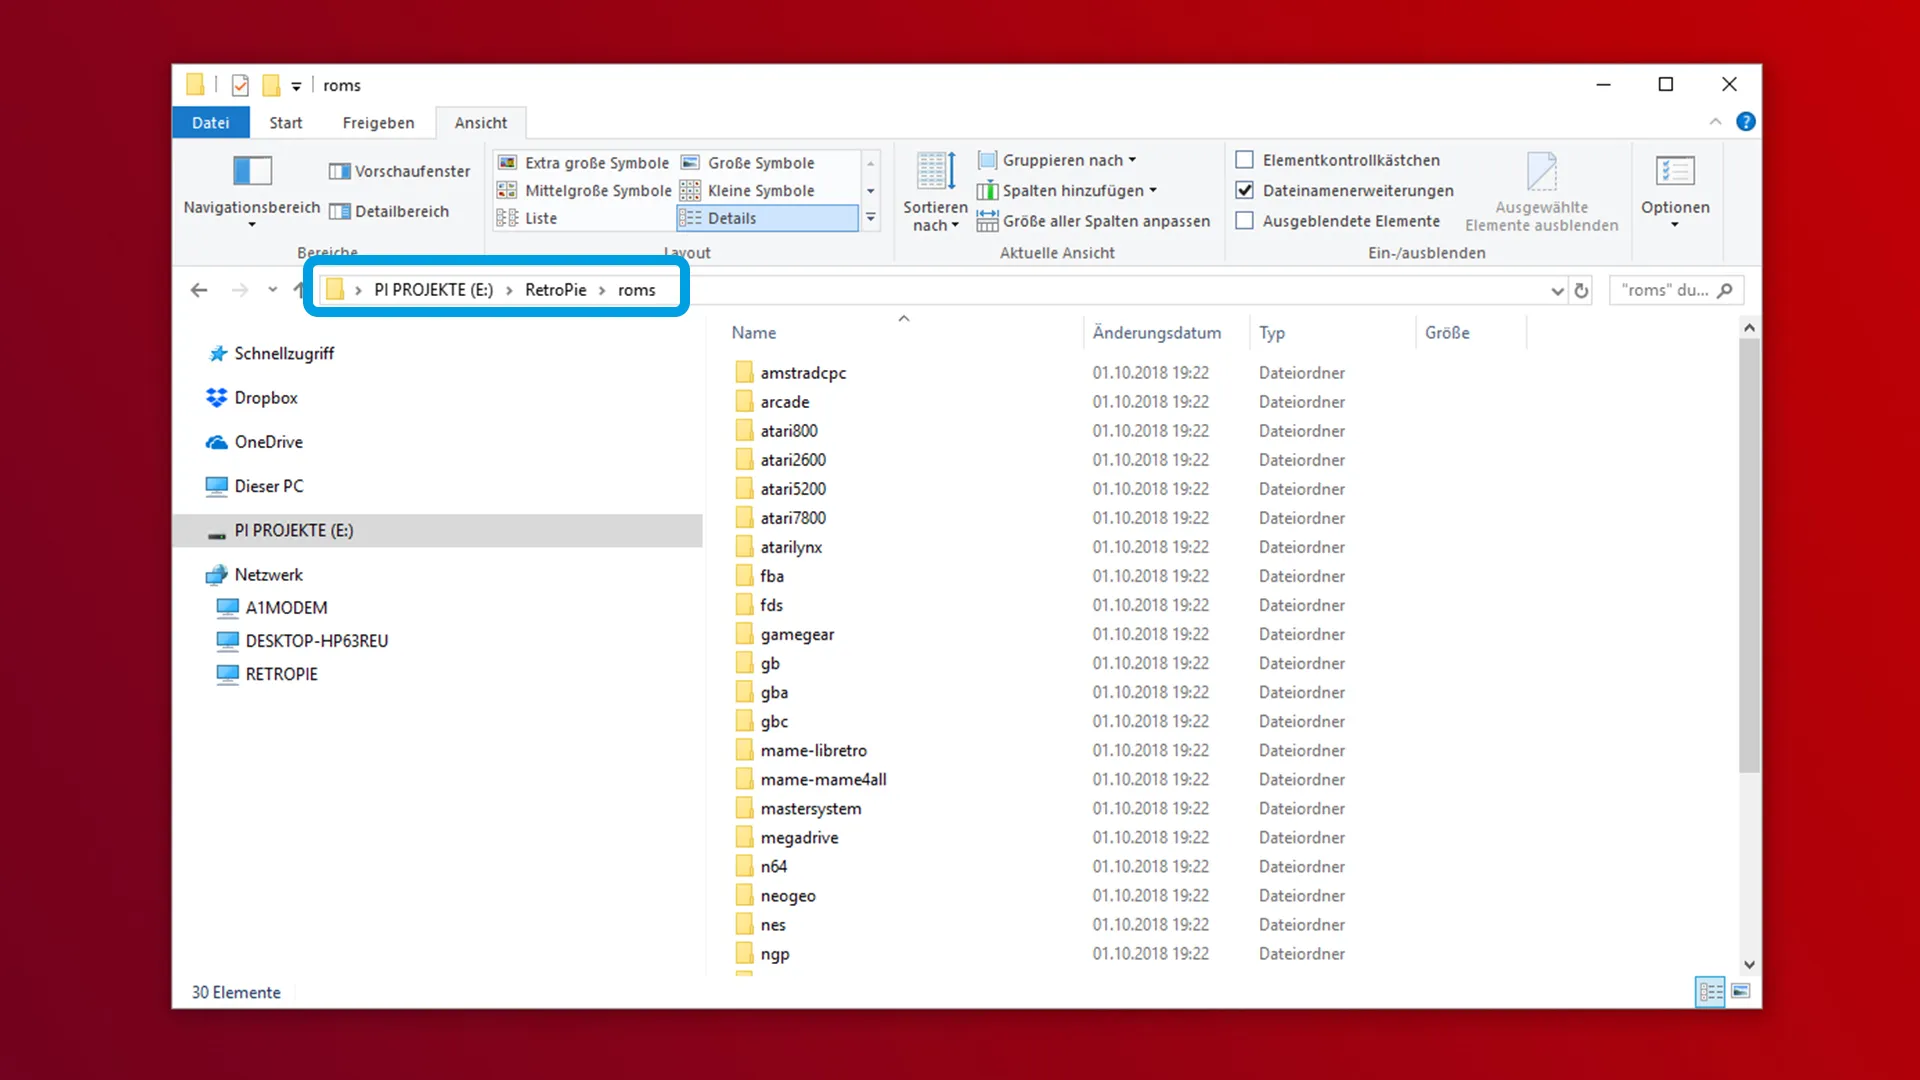Select PI PROJEKTE (E:) drive in sidebar

tap(438, 531)
